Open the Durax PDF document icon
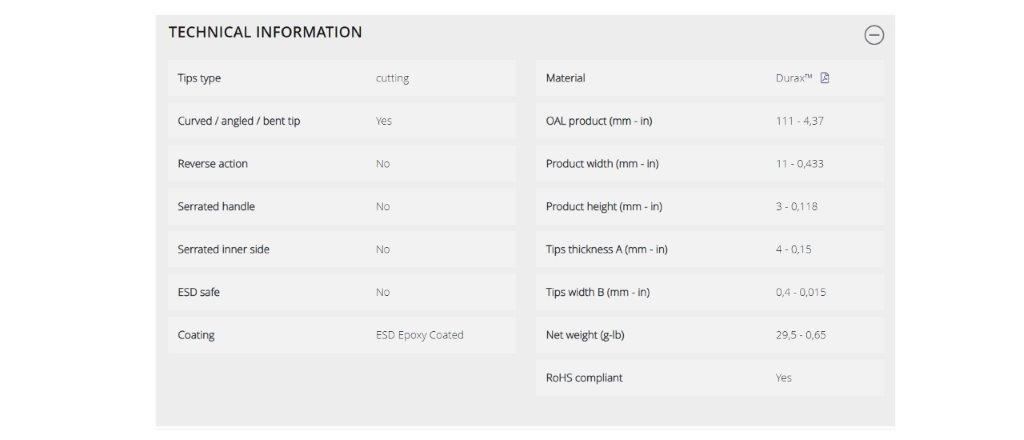The height and width of the screenshot is (440, 1024). pos(824,78)
